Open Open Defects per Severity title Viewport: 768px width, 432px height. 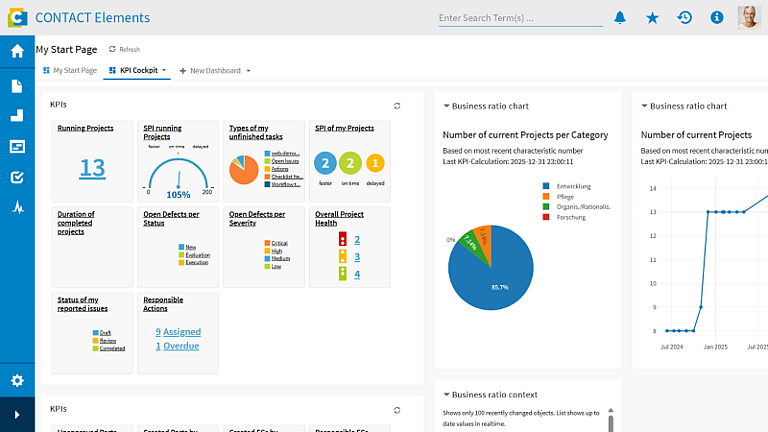(x=257, y=218)
